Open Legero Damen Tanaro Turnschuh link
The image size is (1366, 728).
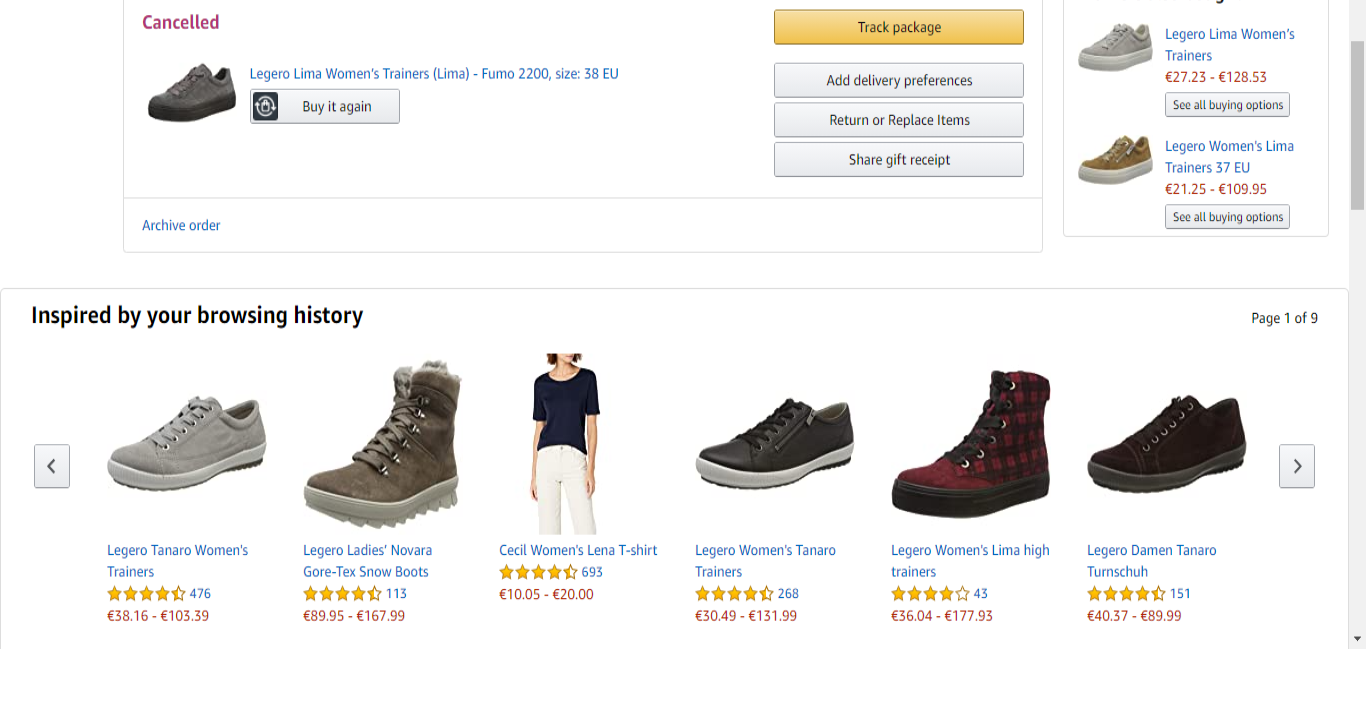[1151, 561]
